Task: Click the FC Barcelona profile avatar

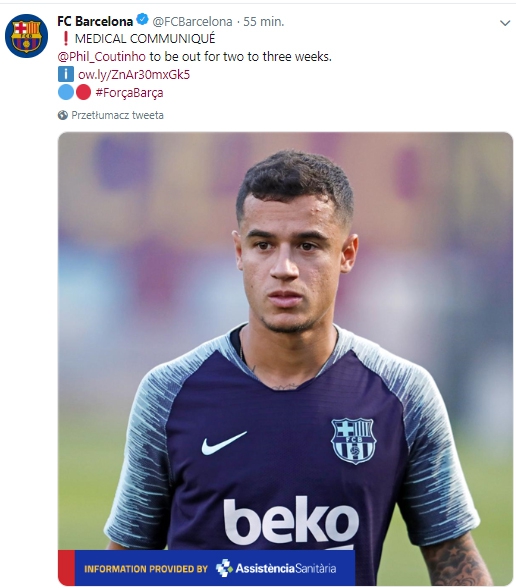Action: (26, 36)
